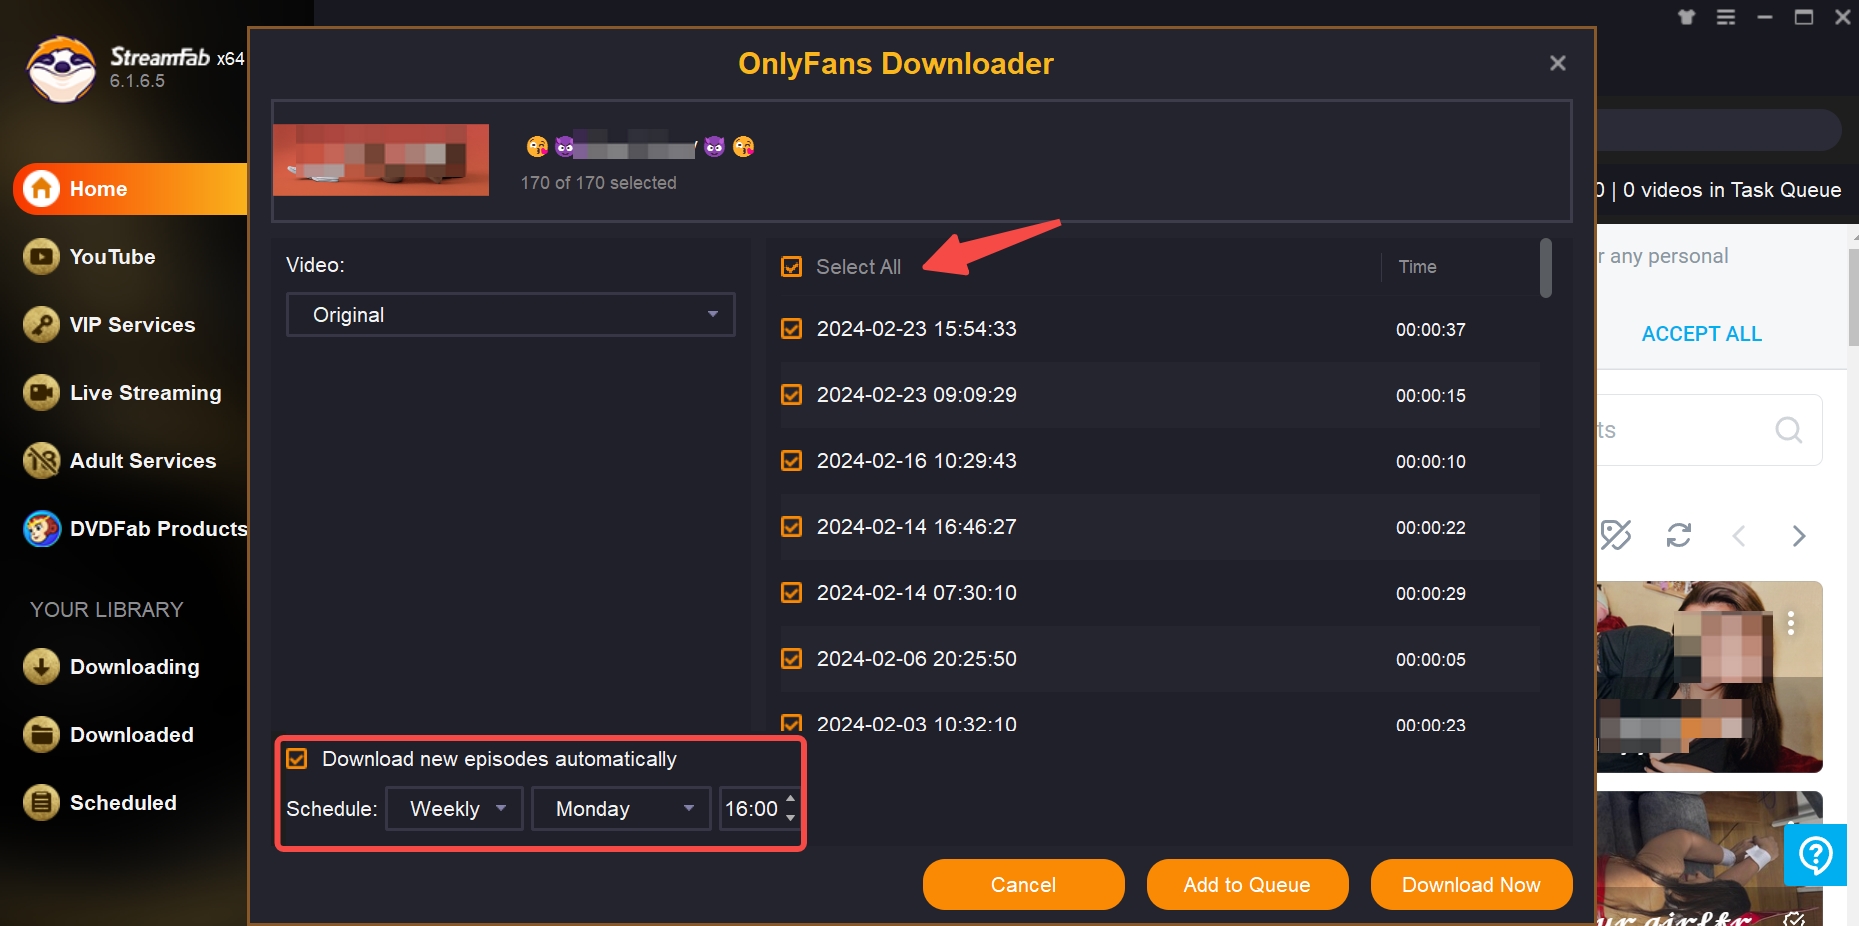
Task: Click the forward arrow in background page
Action: pos(1799,536)
